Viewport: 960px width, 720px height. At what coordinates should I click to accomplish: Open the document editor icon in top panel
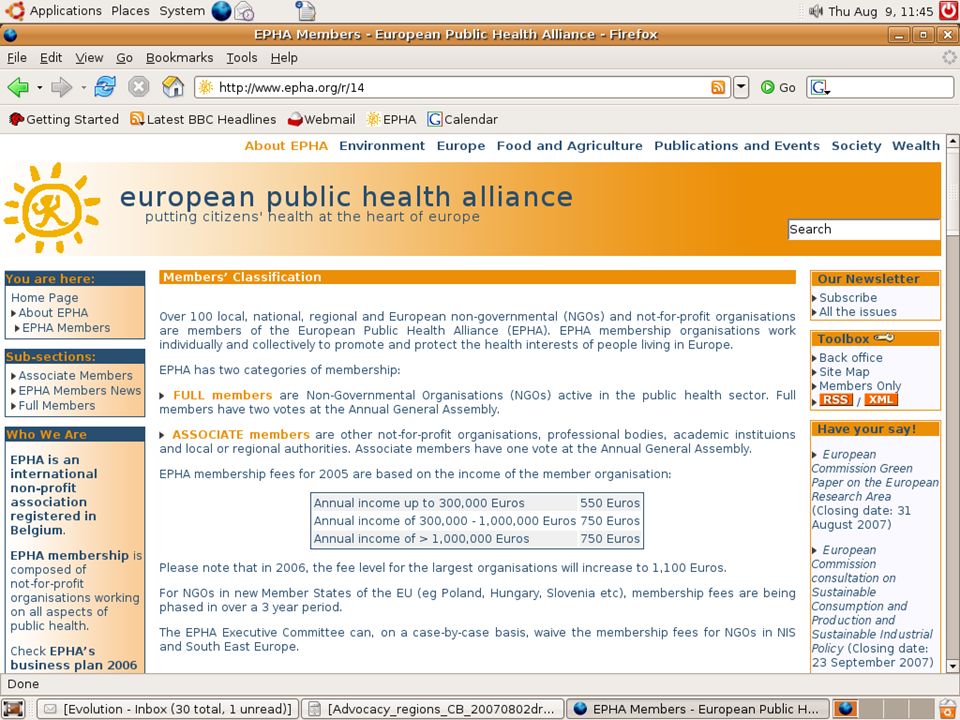coord(305,10)
